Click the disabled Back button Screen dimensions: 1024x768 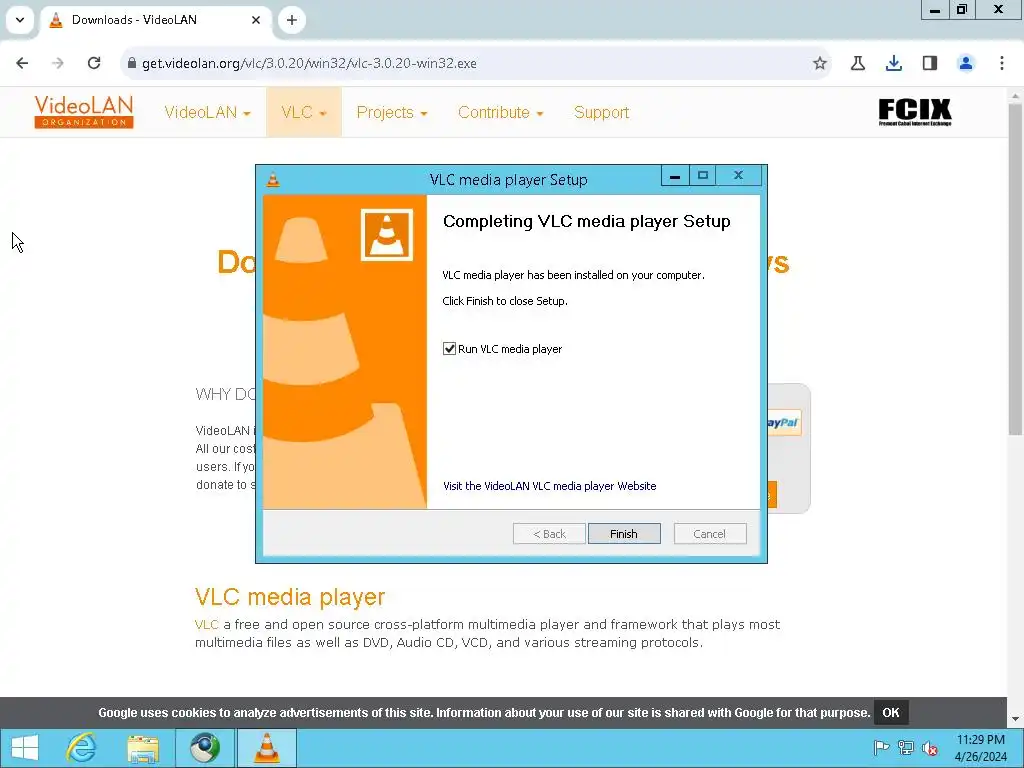(549, 534)
